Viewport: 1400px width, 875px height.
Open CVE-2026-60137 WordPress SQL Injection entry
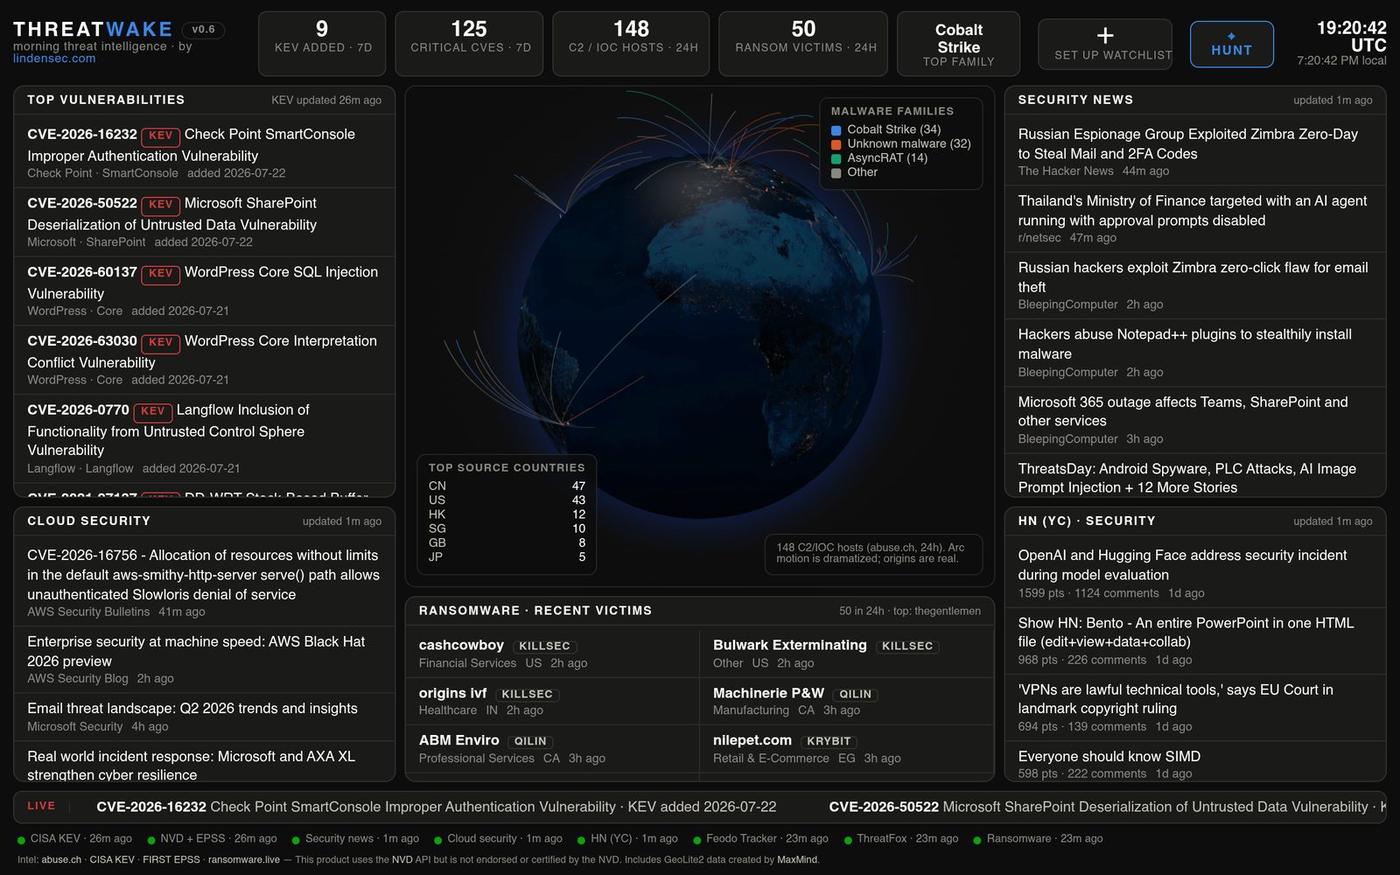204,291
